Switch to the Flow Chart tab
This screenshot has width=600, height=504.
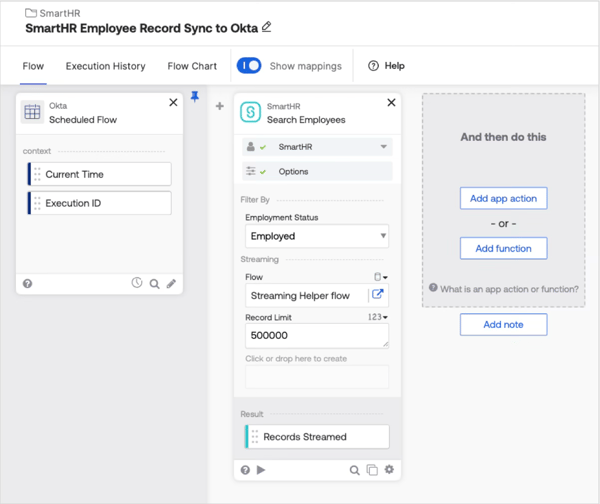(x=192, y=66)
